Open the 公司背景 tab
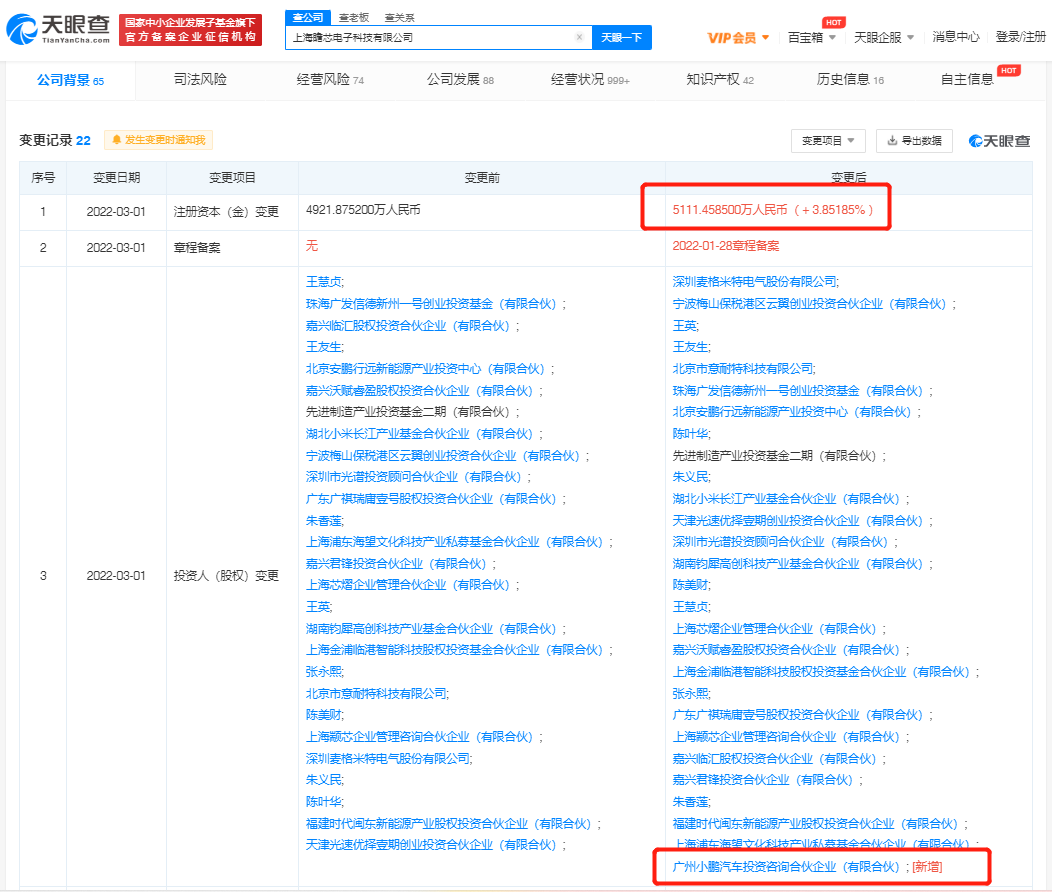This screenshot has width=1052, height=892. (70, 80)
